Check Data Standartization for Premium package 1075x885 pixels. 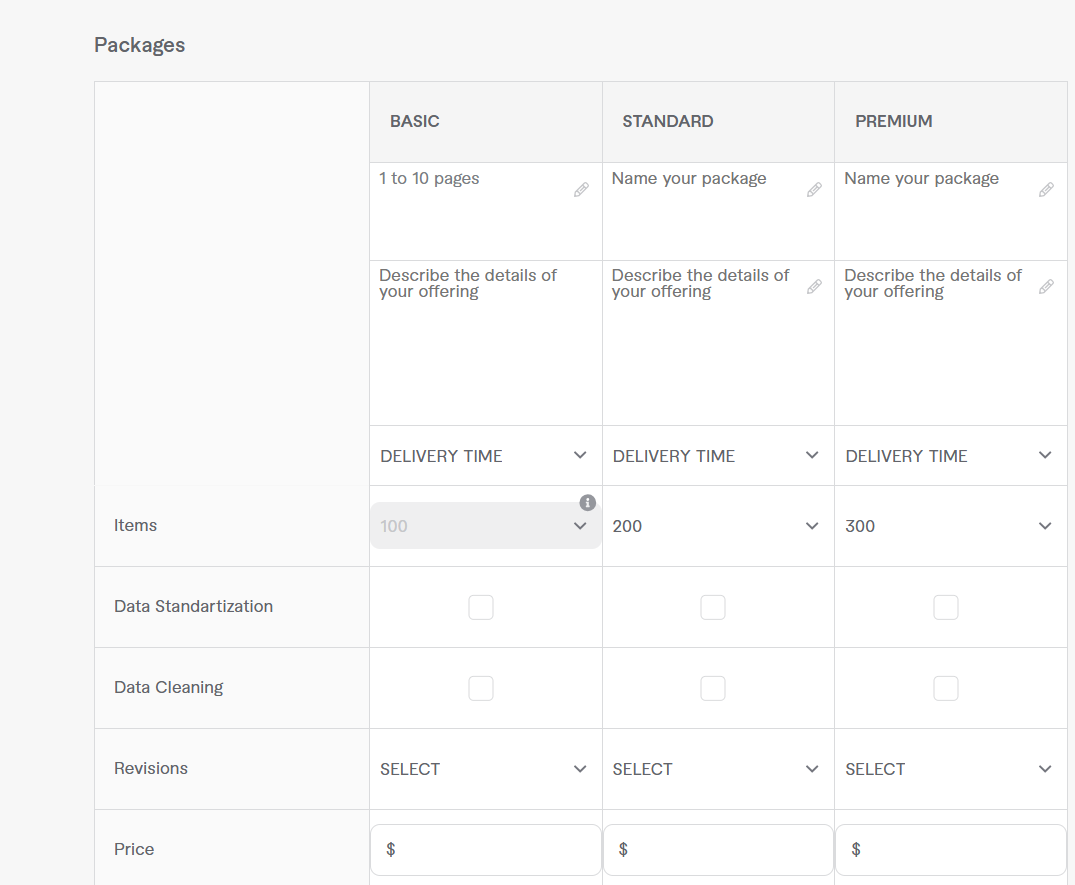(x=945, y=607)
